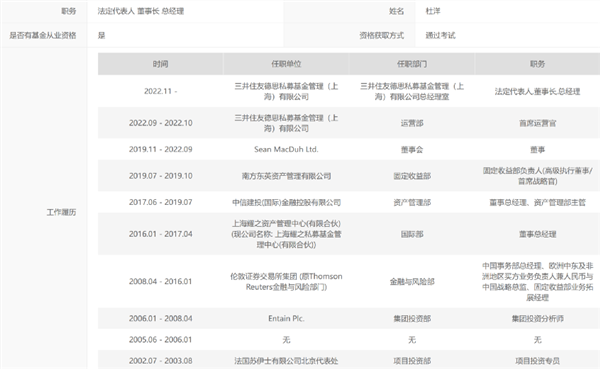Click the department 资产管理部

(x=412, y=202)
